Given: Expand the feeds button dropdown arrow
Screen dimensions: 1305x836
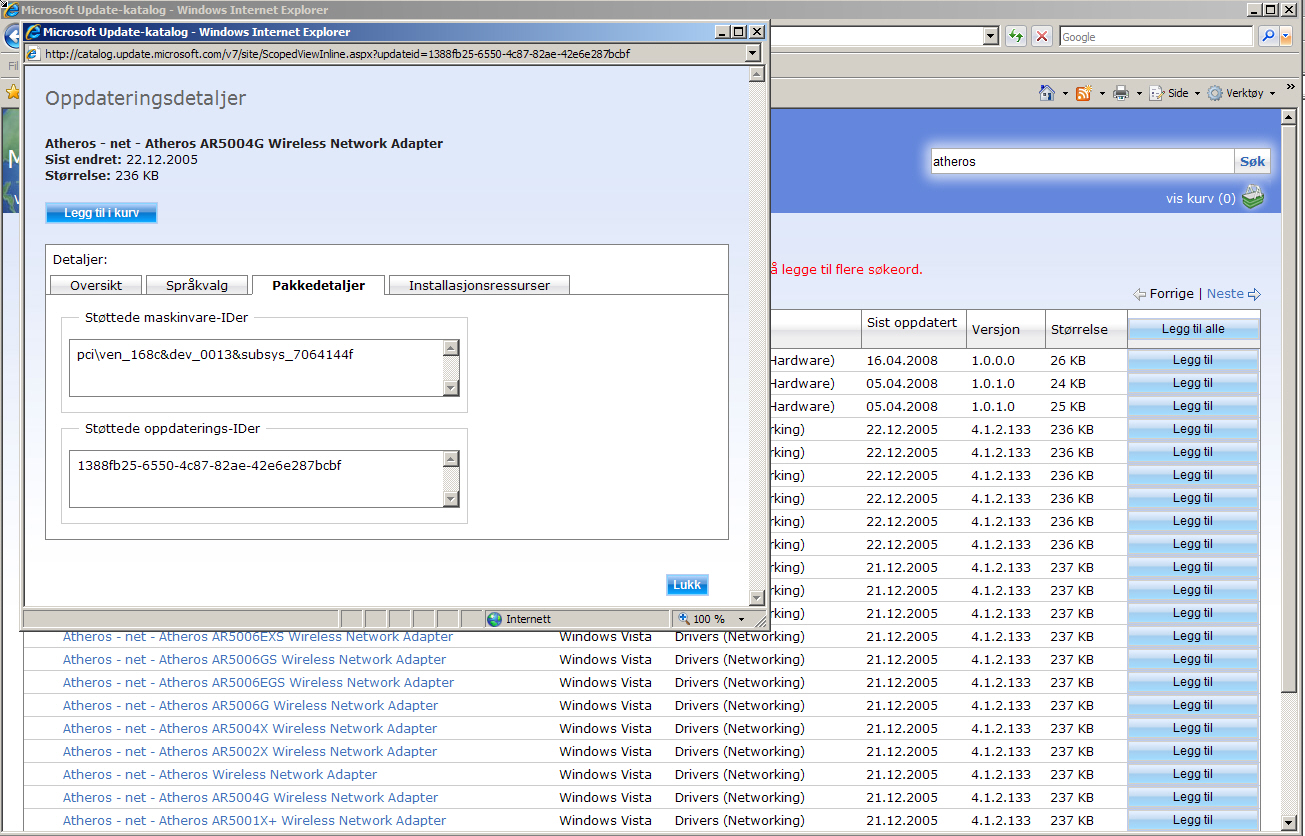Looking at the screenshot, I should (x=1101, y=93).
